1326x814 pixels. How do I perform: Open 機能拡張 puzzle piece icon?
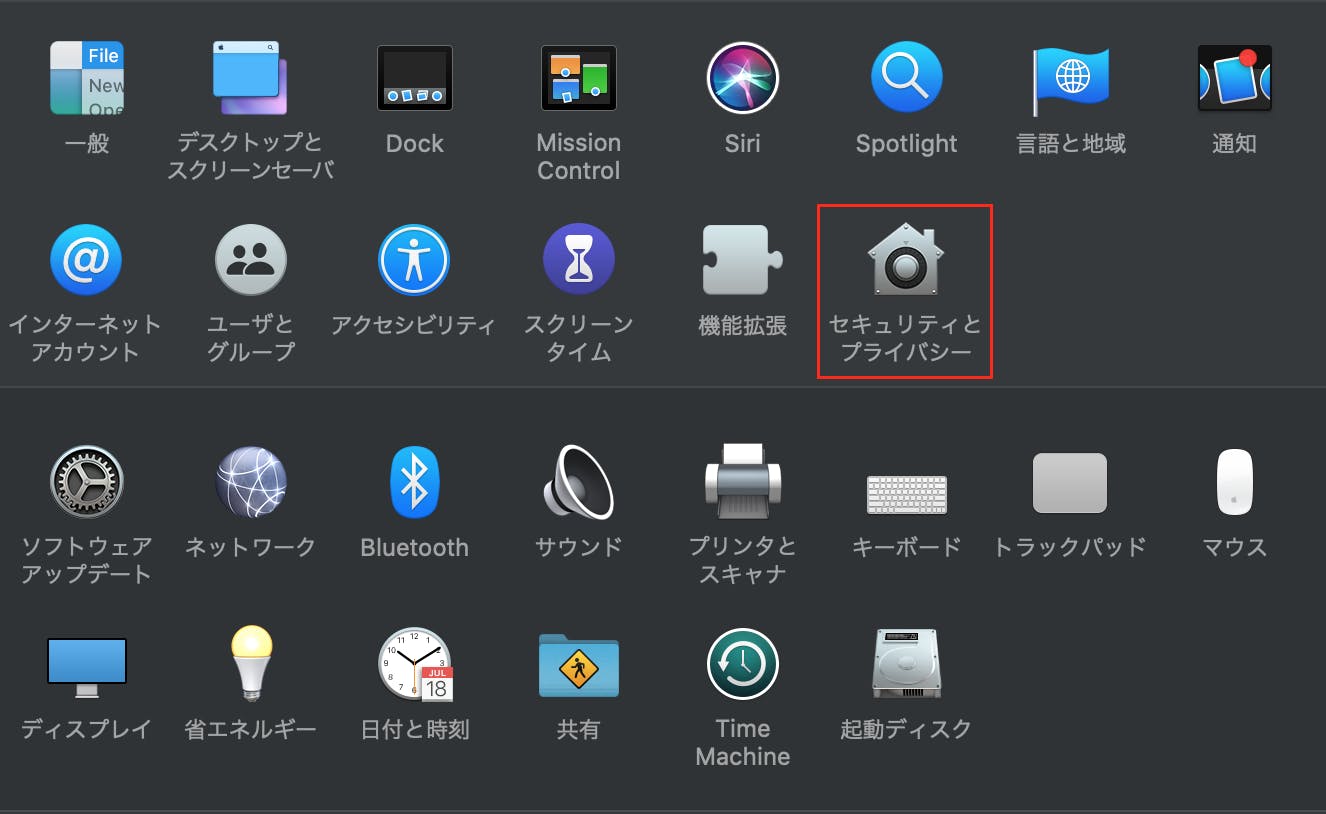[742, 260]
